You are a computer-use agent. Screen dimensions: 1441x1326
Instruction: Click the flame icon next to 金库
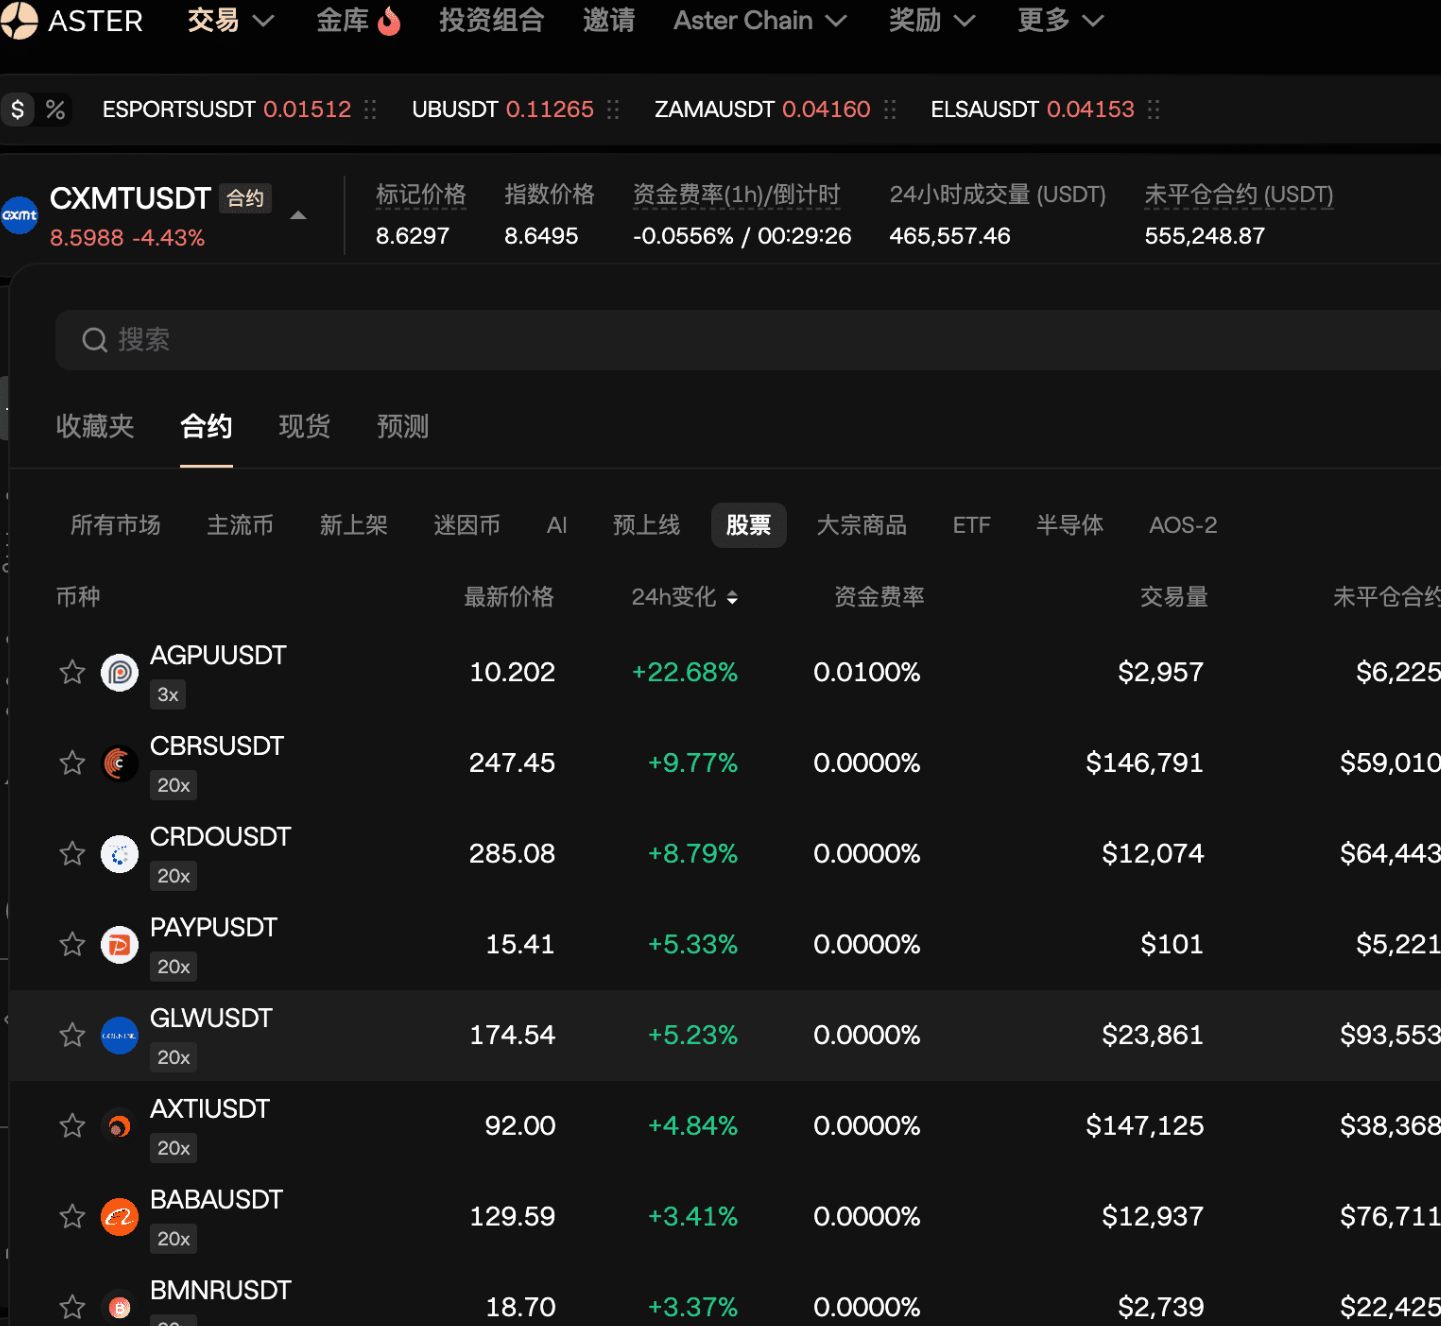(x=389, y=20)
